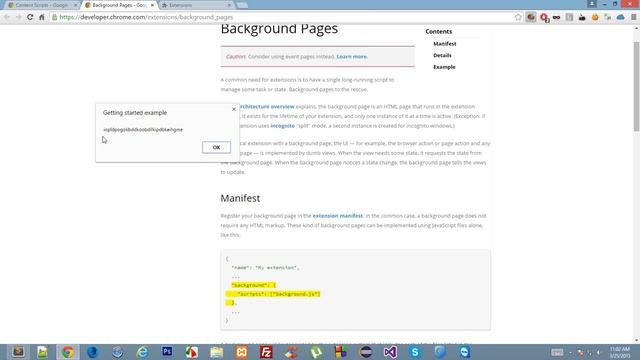Screen dimensions: 640x360
Task: Click the scrollbar down arrow
Action: coord(636,340)
